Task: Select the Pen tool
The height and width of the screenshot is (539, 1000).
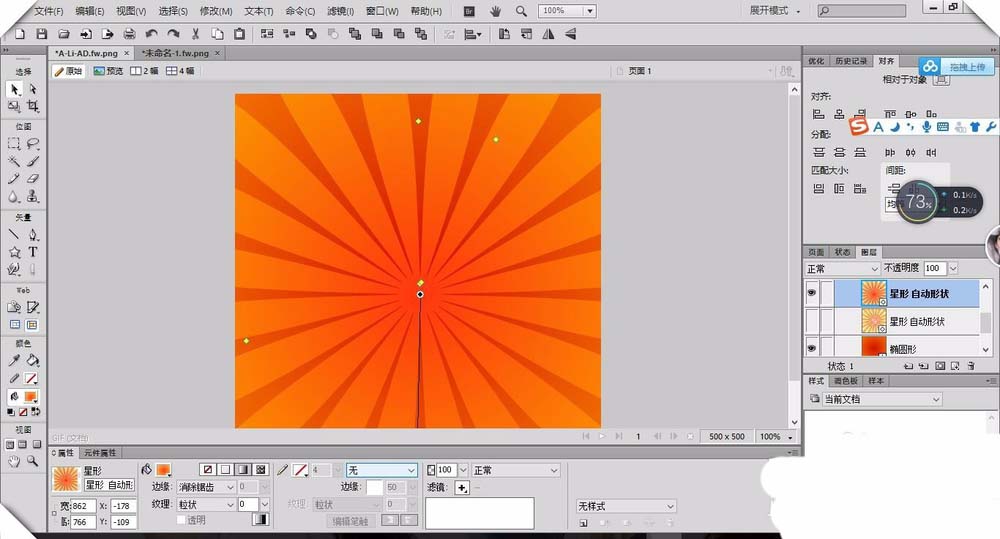Action: point(33,235)
